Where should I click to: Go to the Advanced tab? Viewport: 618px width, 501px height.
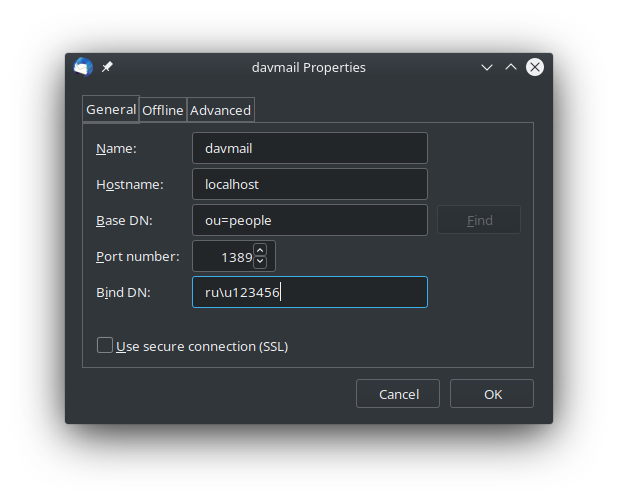[220, 110]
